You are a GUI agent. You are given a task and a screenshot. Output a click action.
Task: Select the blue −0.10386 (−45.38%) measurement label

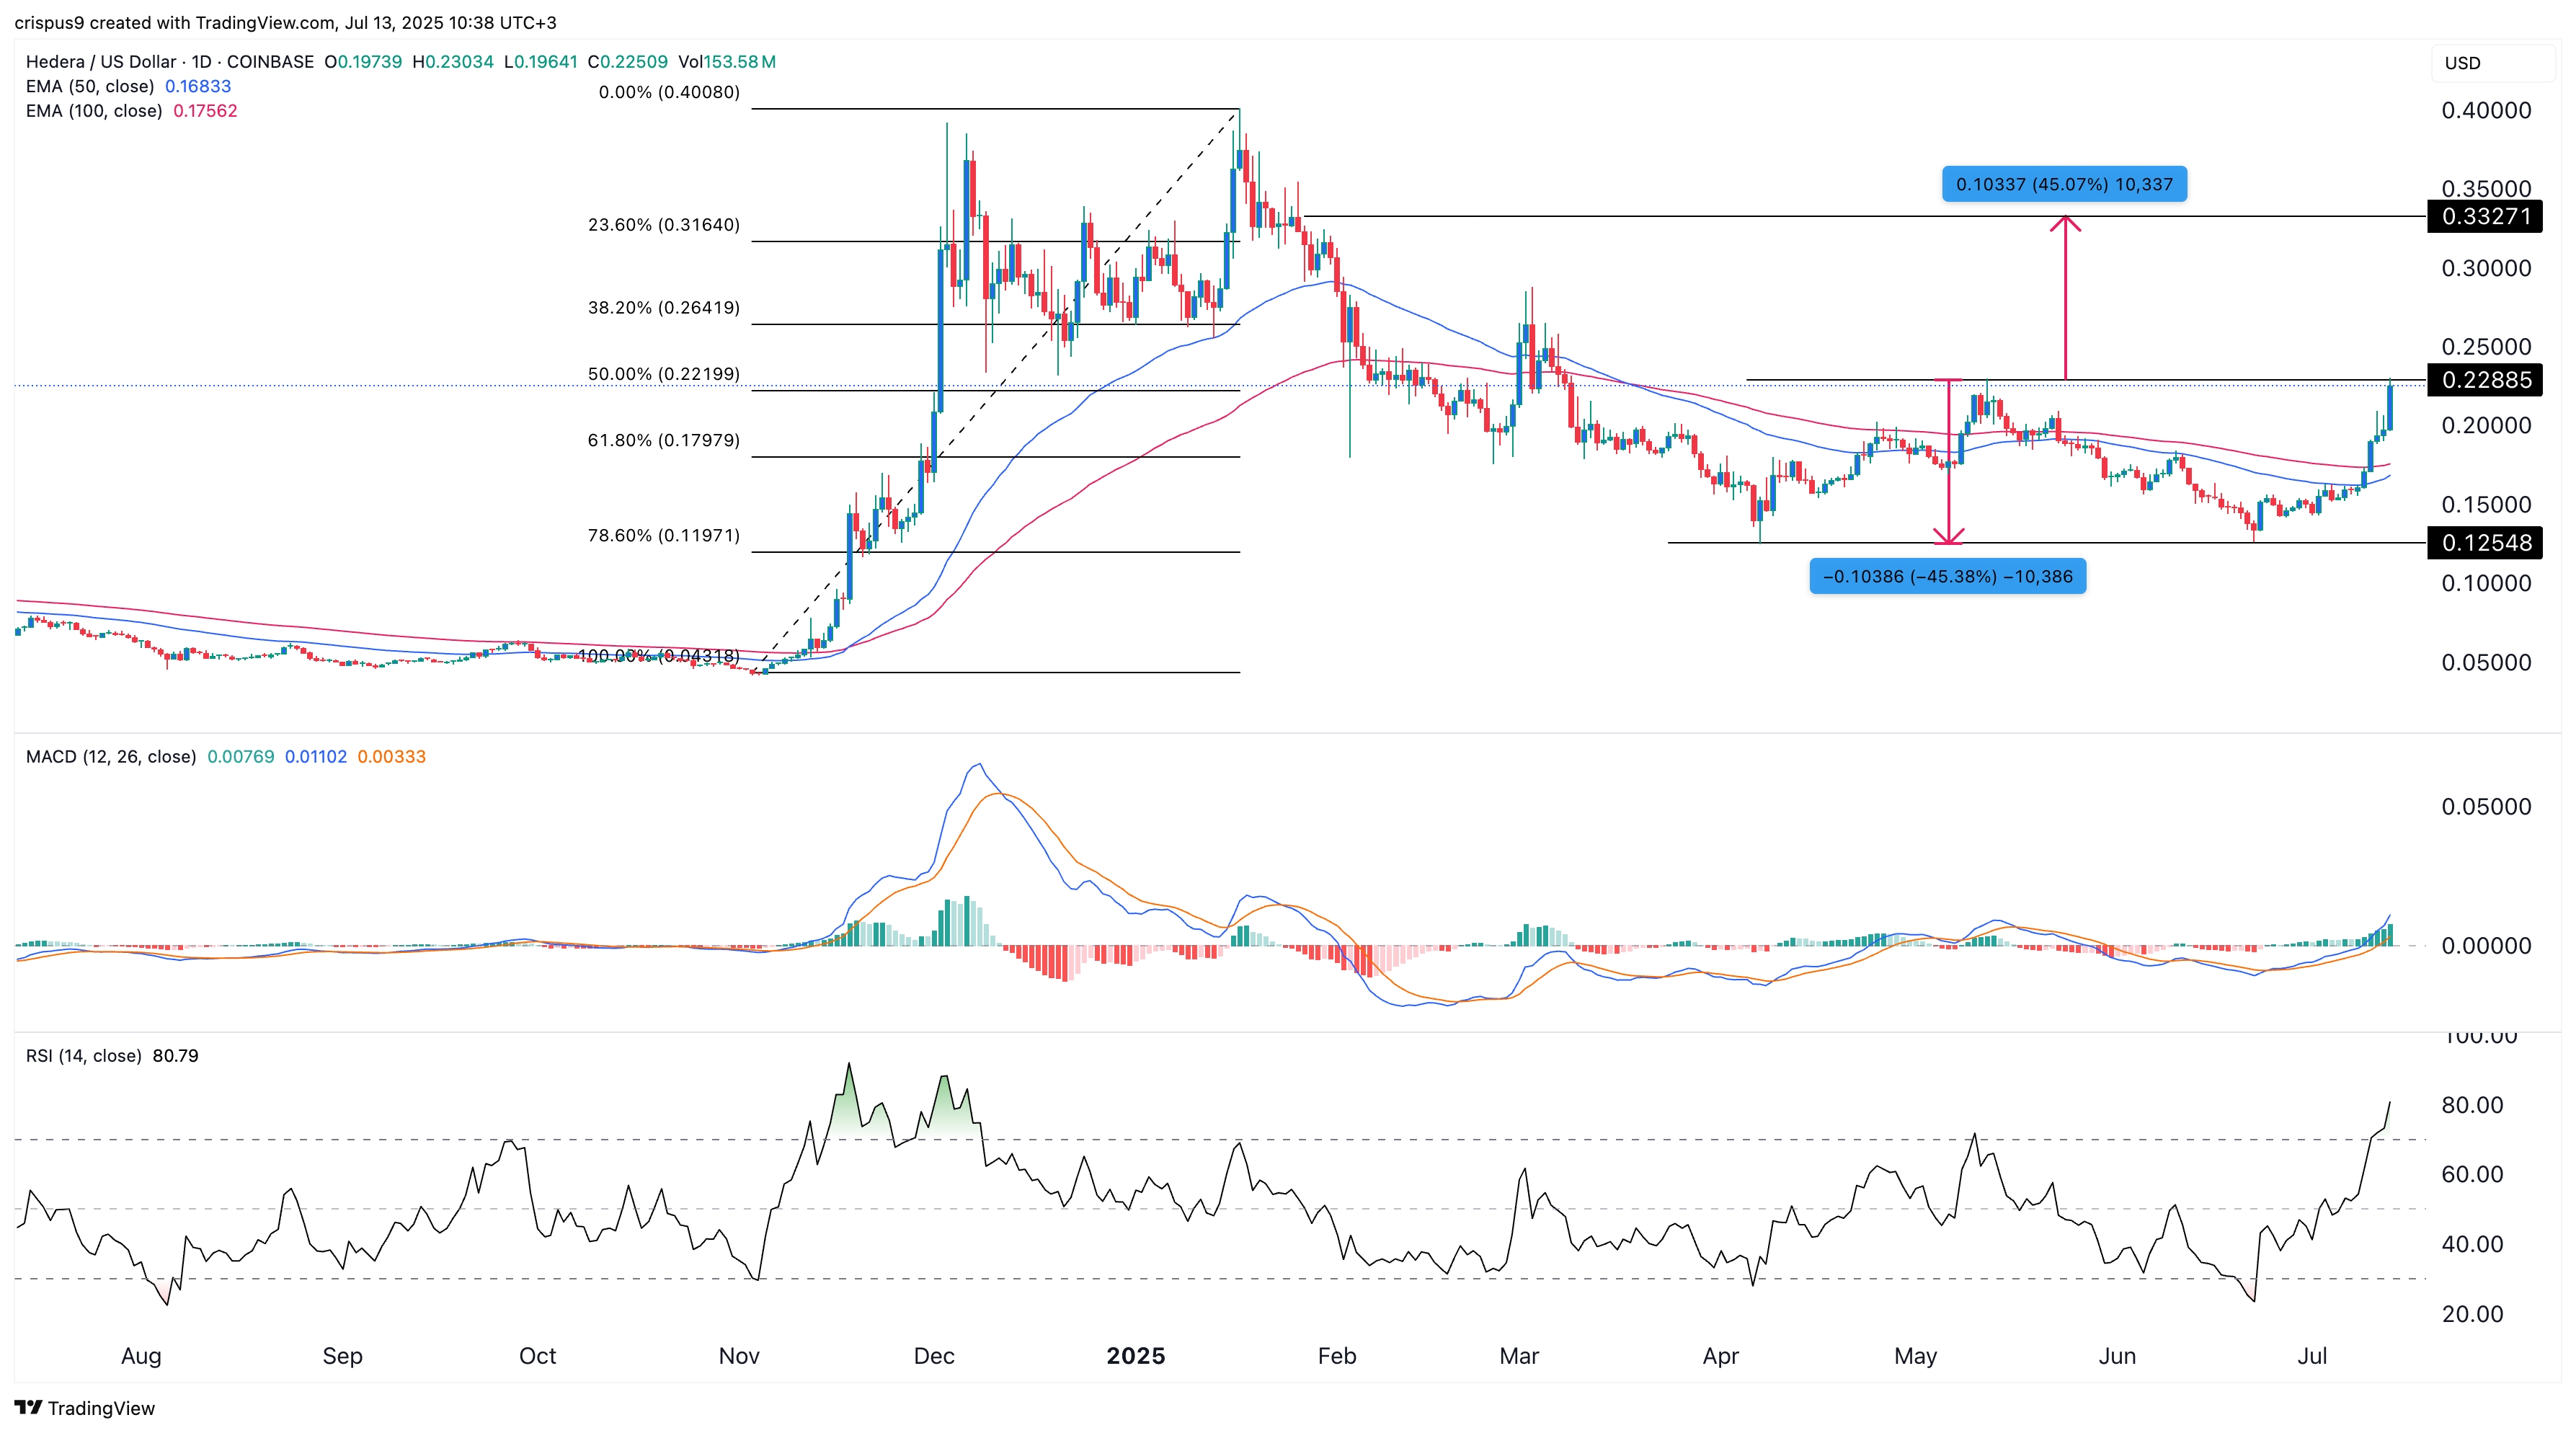point(1947,576)
